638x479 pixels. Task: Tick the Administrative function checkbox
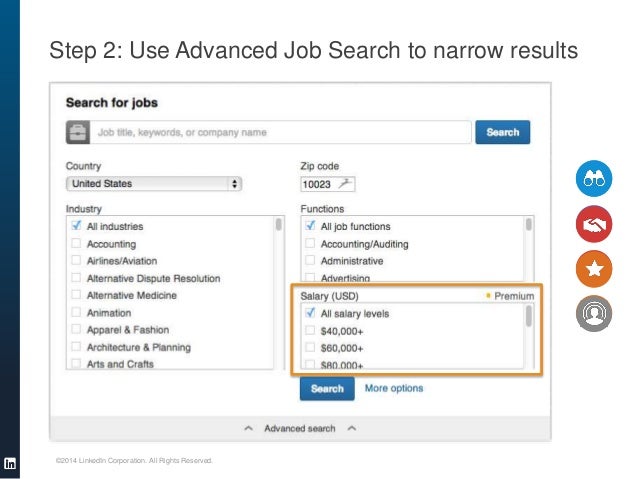tap(310, 261)
